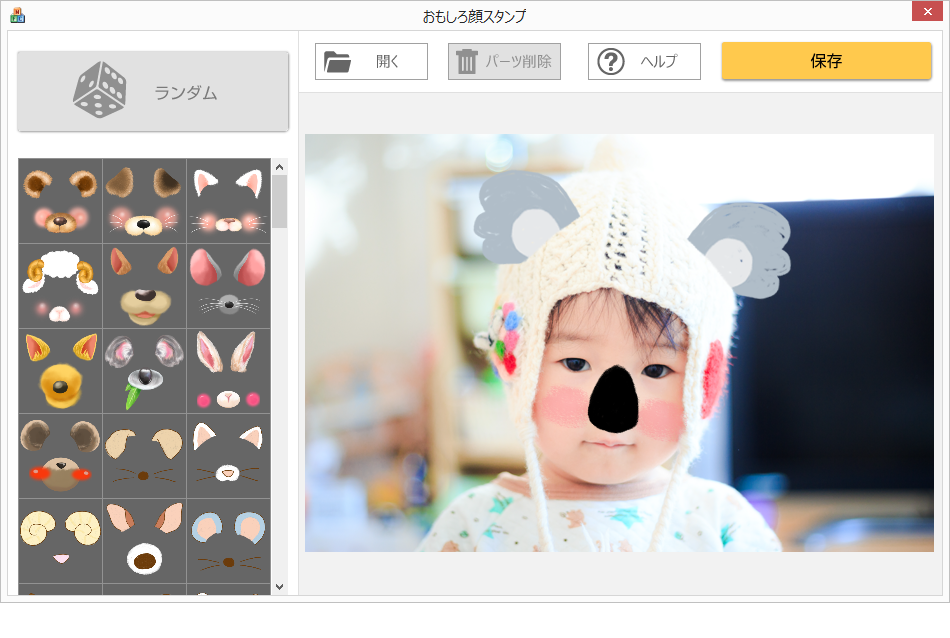Select the white sheep with horns stamp
The height and width of the screenshot is (638, 950).
(60, 286)
